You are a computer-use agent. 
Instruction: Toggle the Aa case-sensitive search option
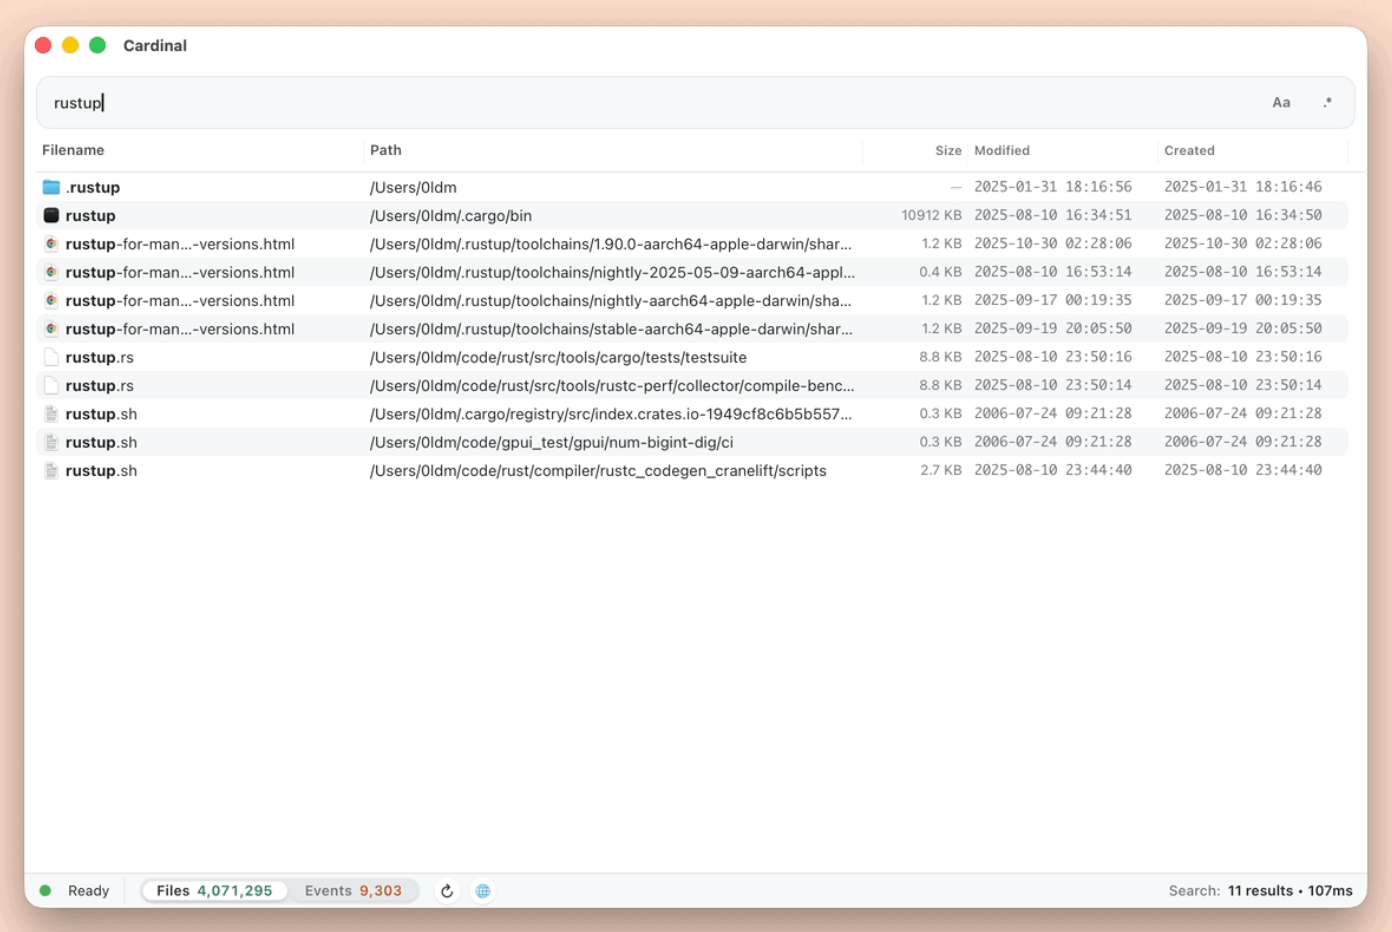click(x=1280, y=103)
